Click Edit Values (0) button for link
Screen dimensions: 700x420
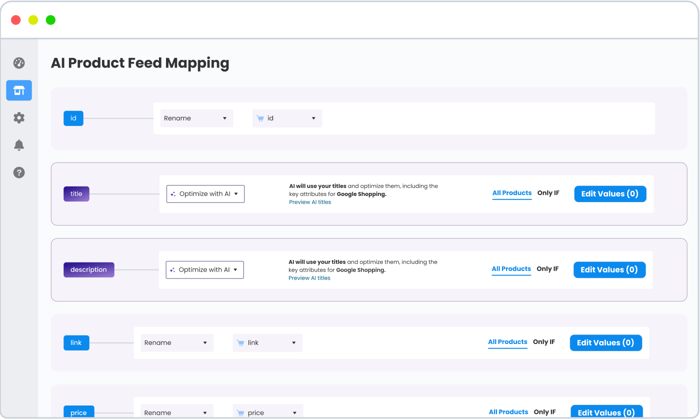point(605,343)
